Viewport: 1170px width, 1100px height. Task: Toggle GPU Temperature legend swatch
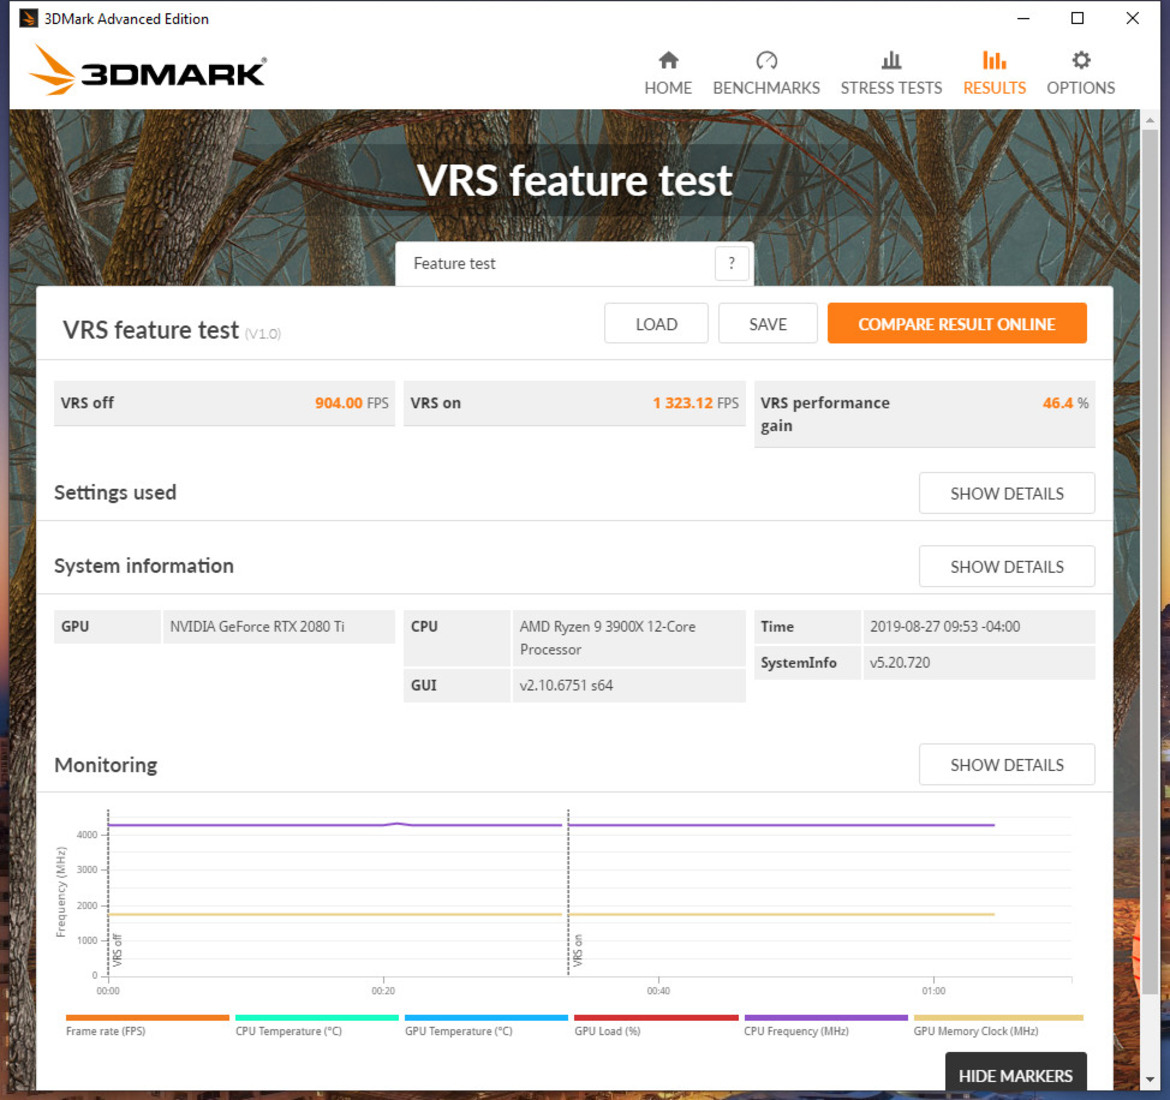(x=486, y=1017)
